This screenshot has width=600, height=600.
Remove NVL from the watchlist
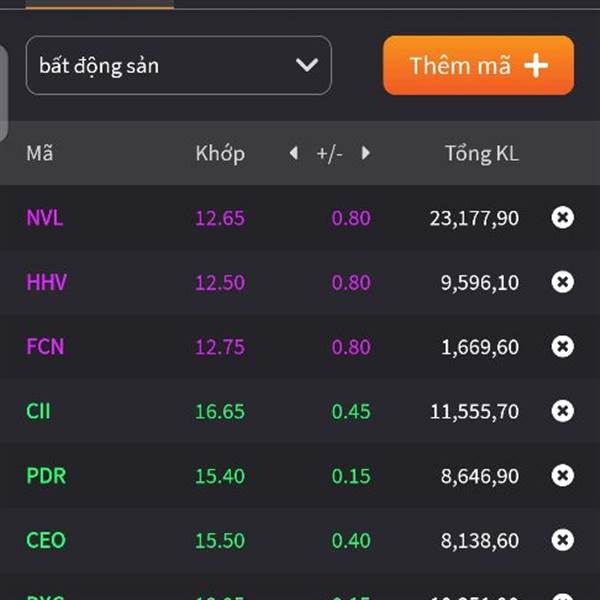pos(563,217)
